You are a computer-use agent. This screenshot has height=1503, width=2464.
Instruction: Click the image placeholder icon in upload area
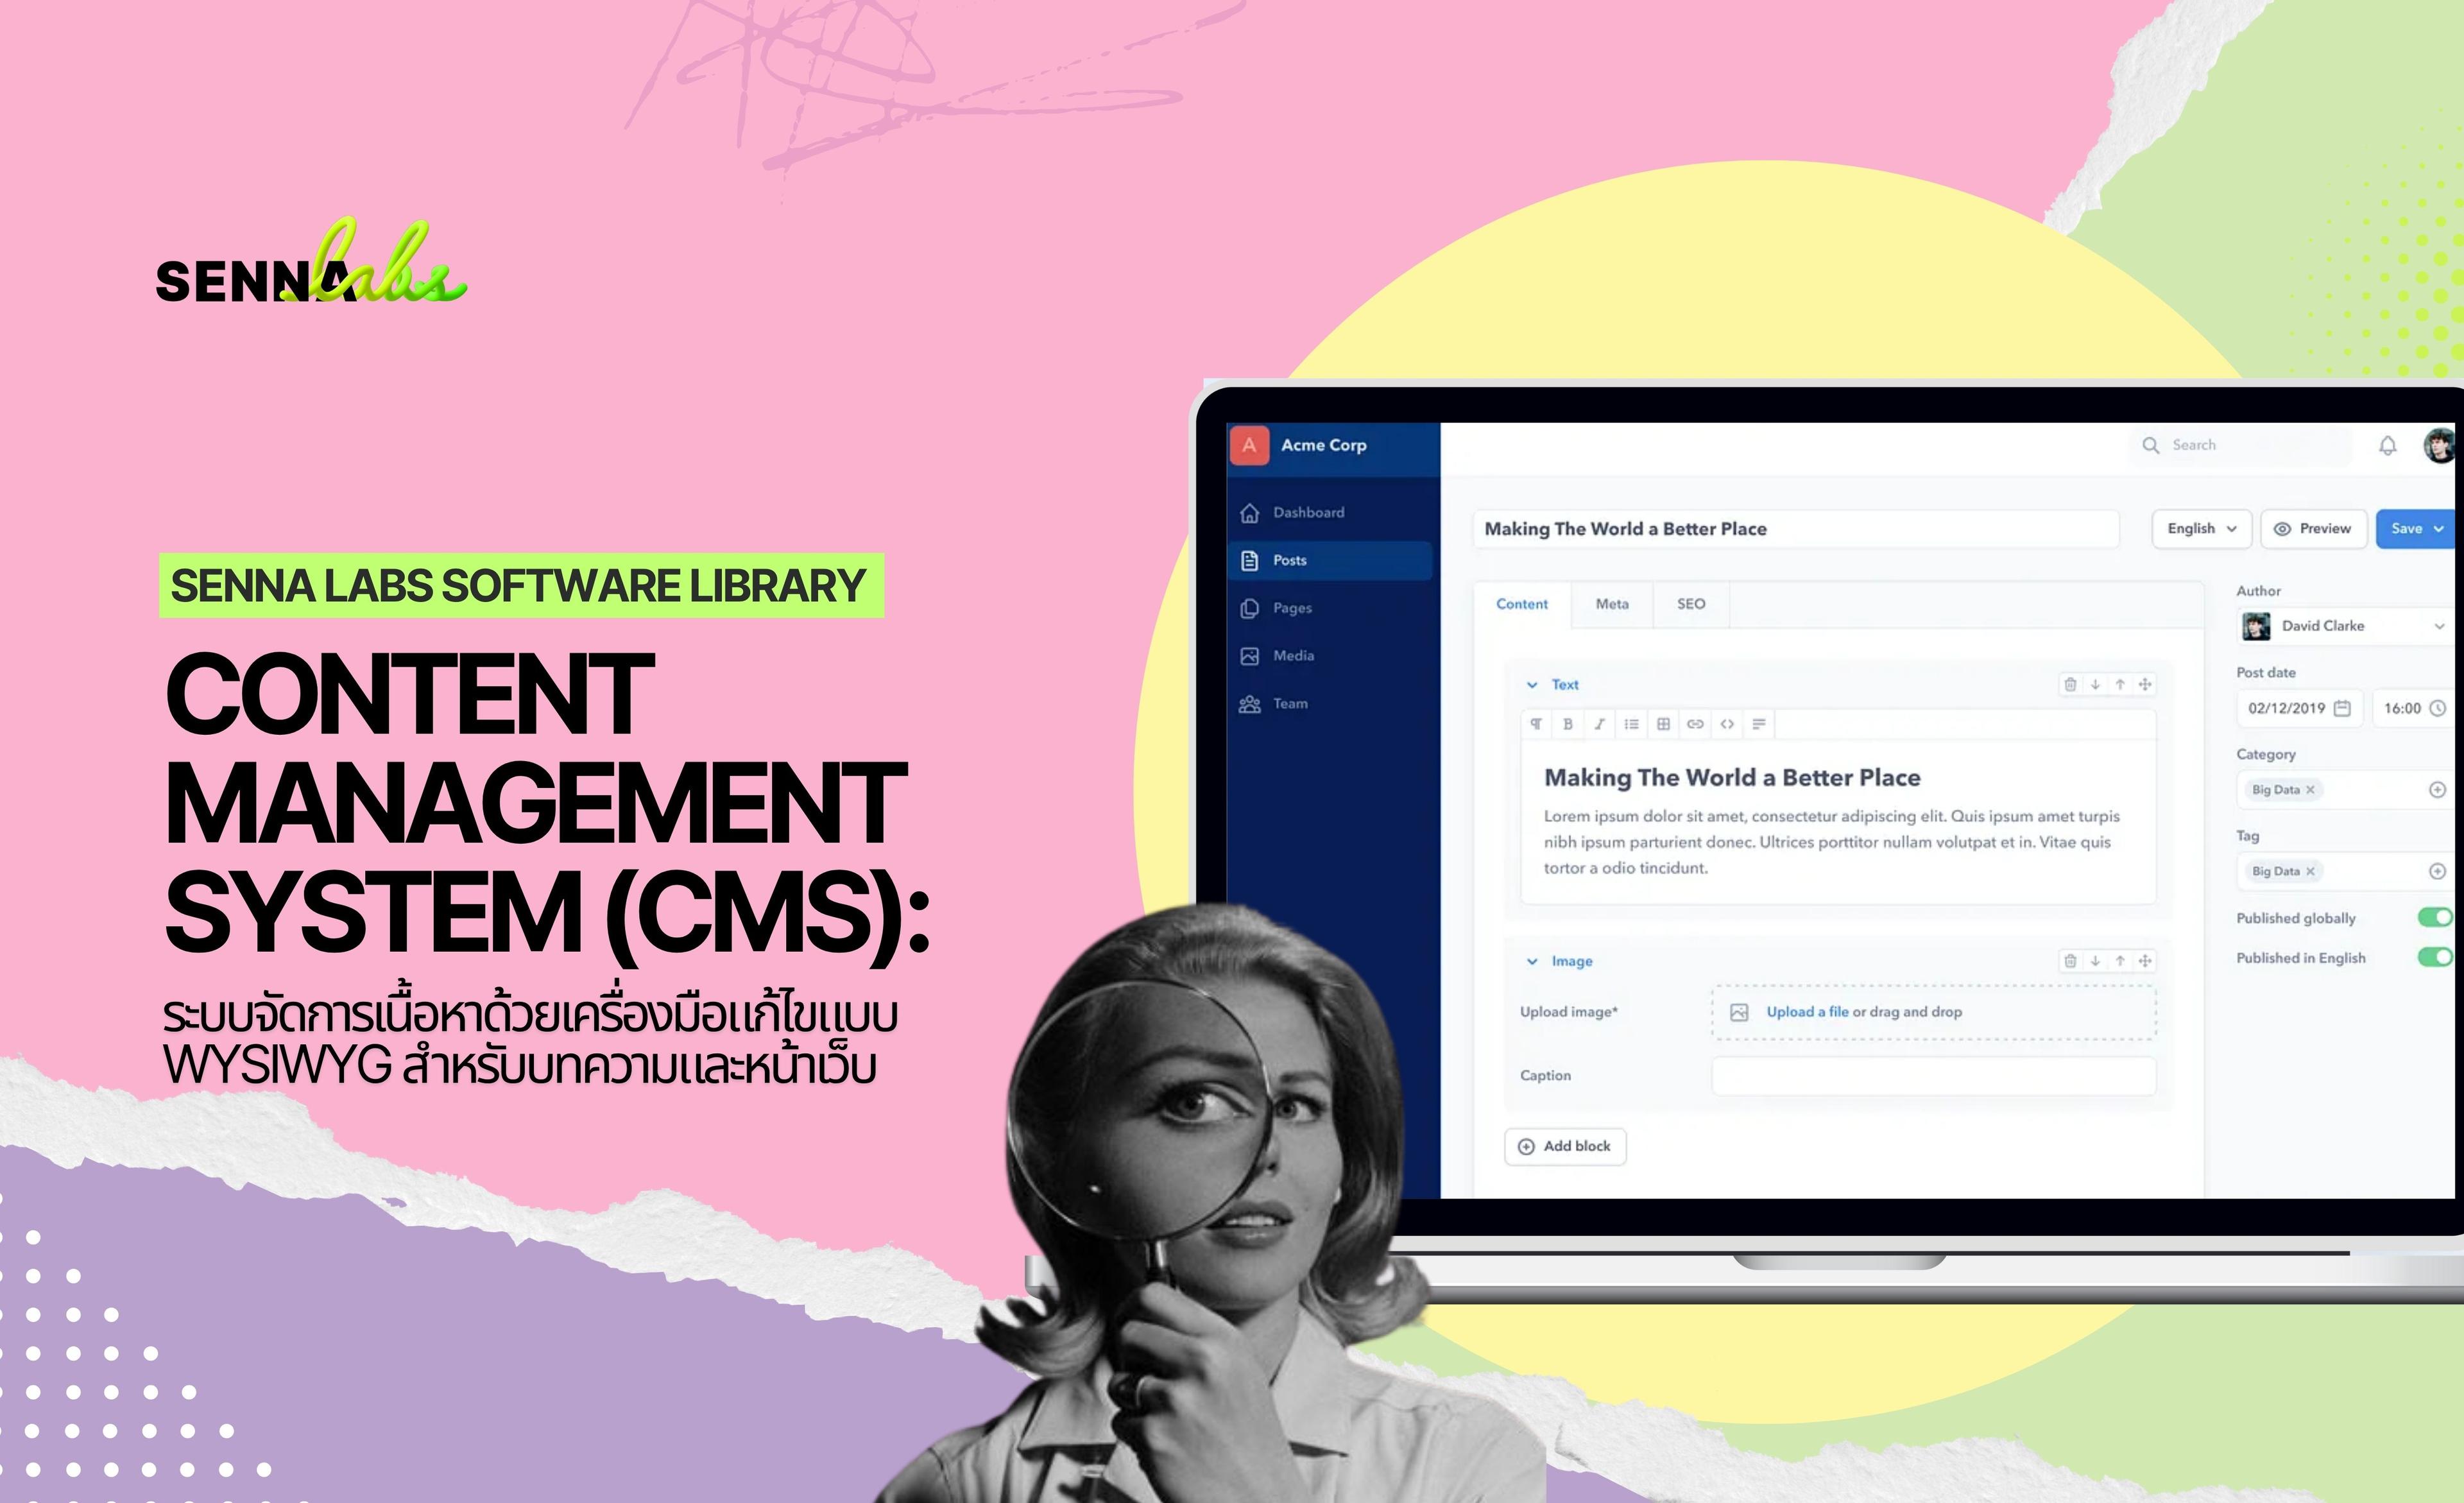[1739, 1012]
